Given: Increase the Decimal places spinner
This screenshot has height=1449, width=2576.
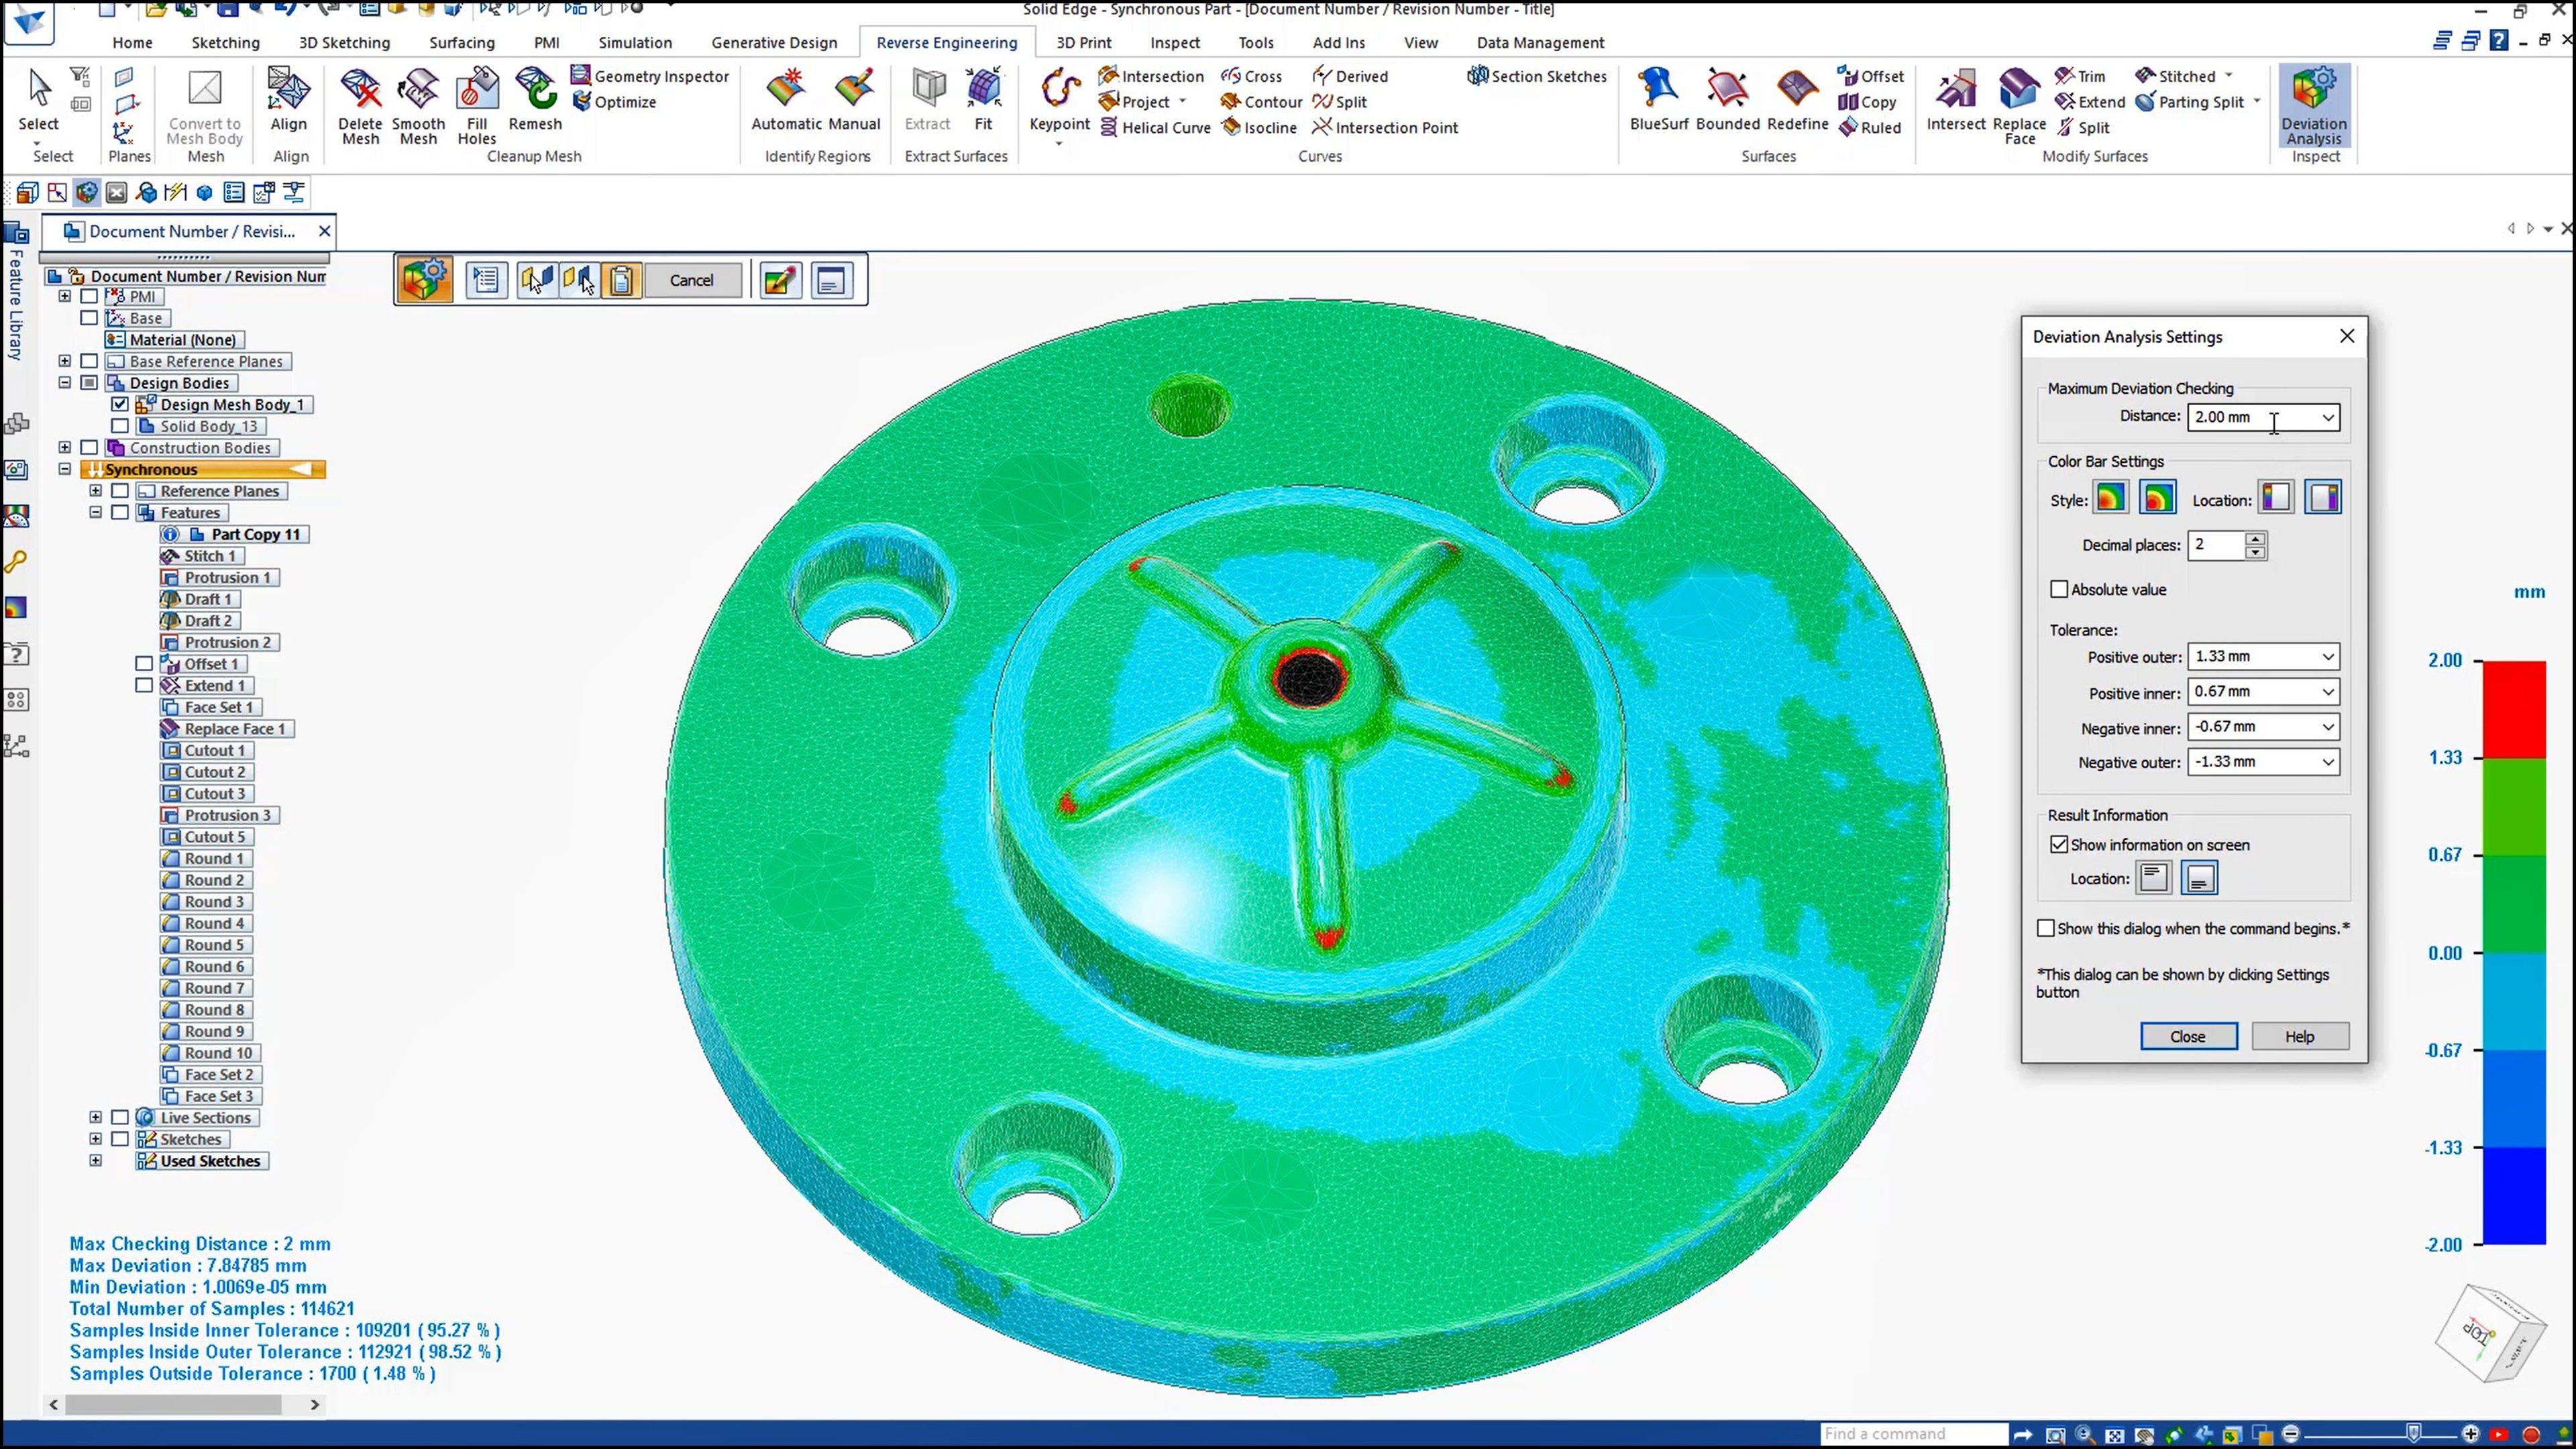Looking at the screenshot, I should [2255, 539].
